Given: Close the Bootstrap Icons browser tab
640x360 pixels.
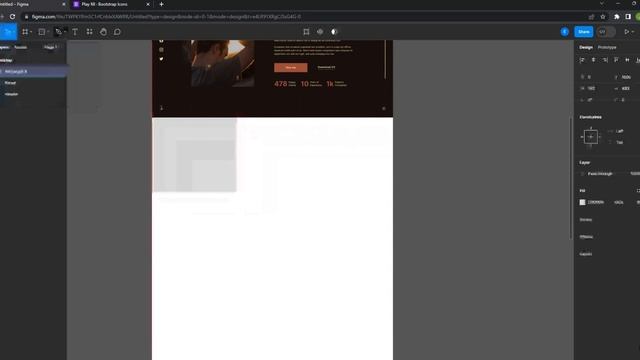Looking at the screenshot, I should click(x=148, y=4).
